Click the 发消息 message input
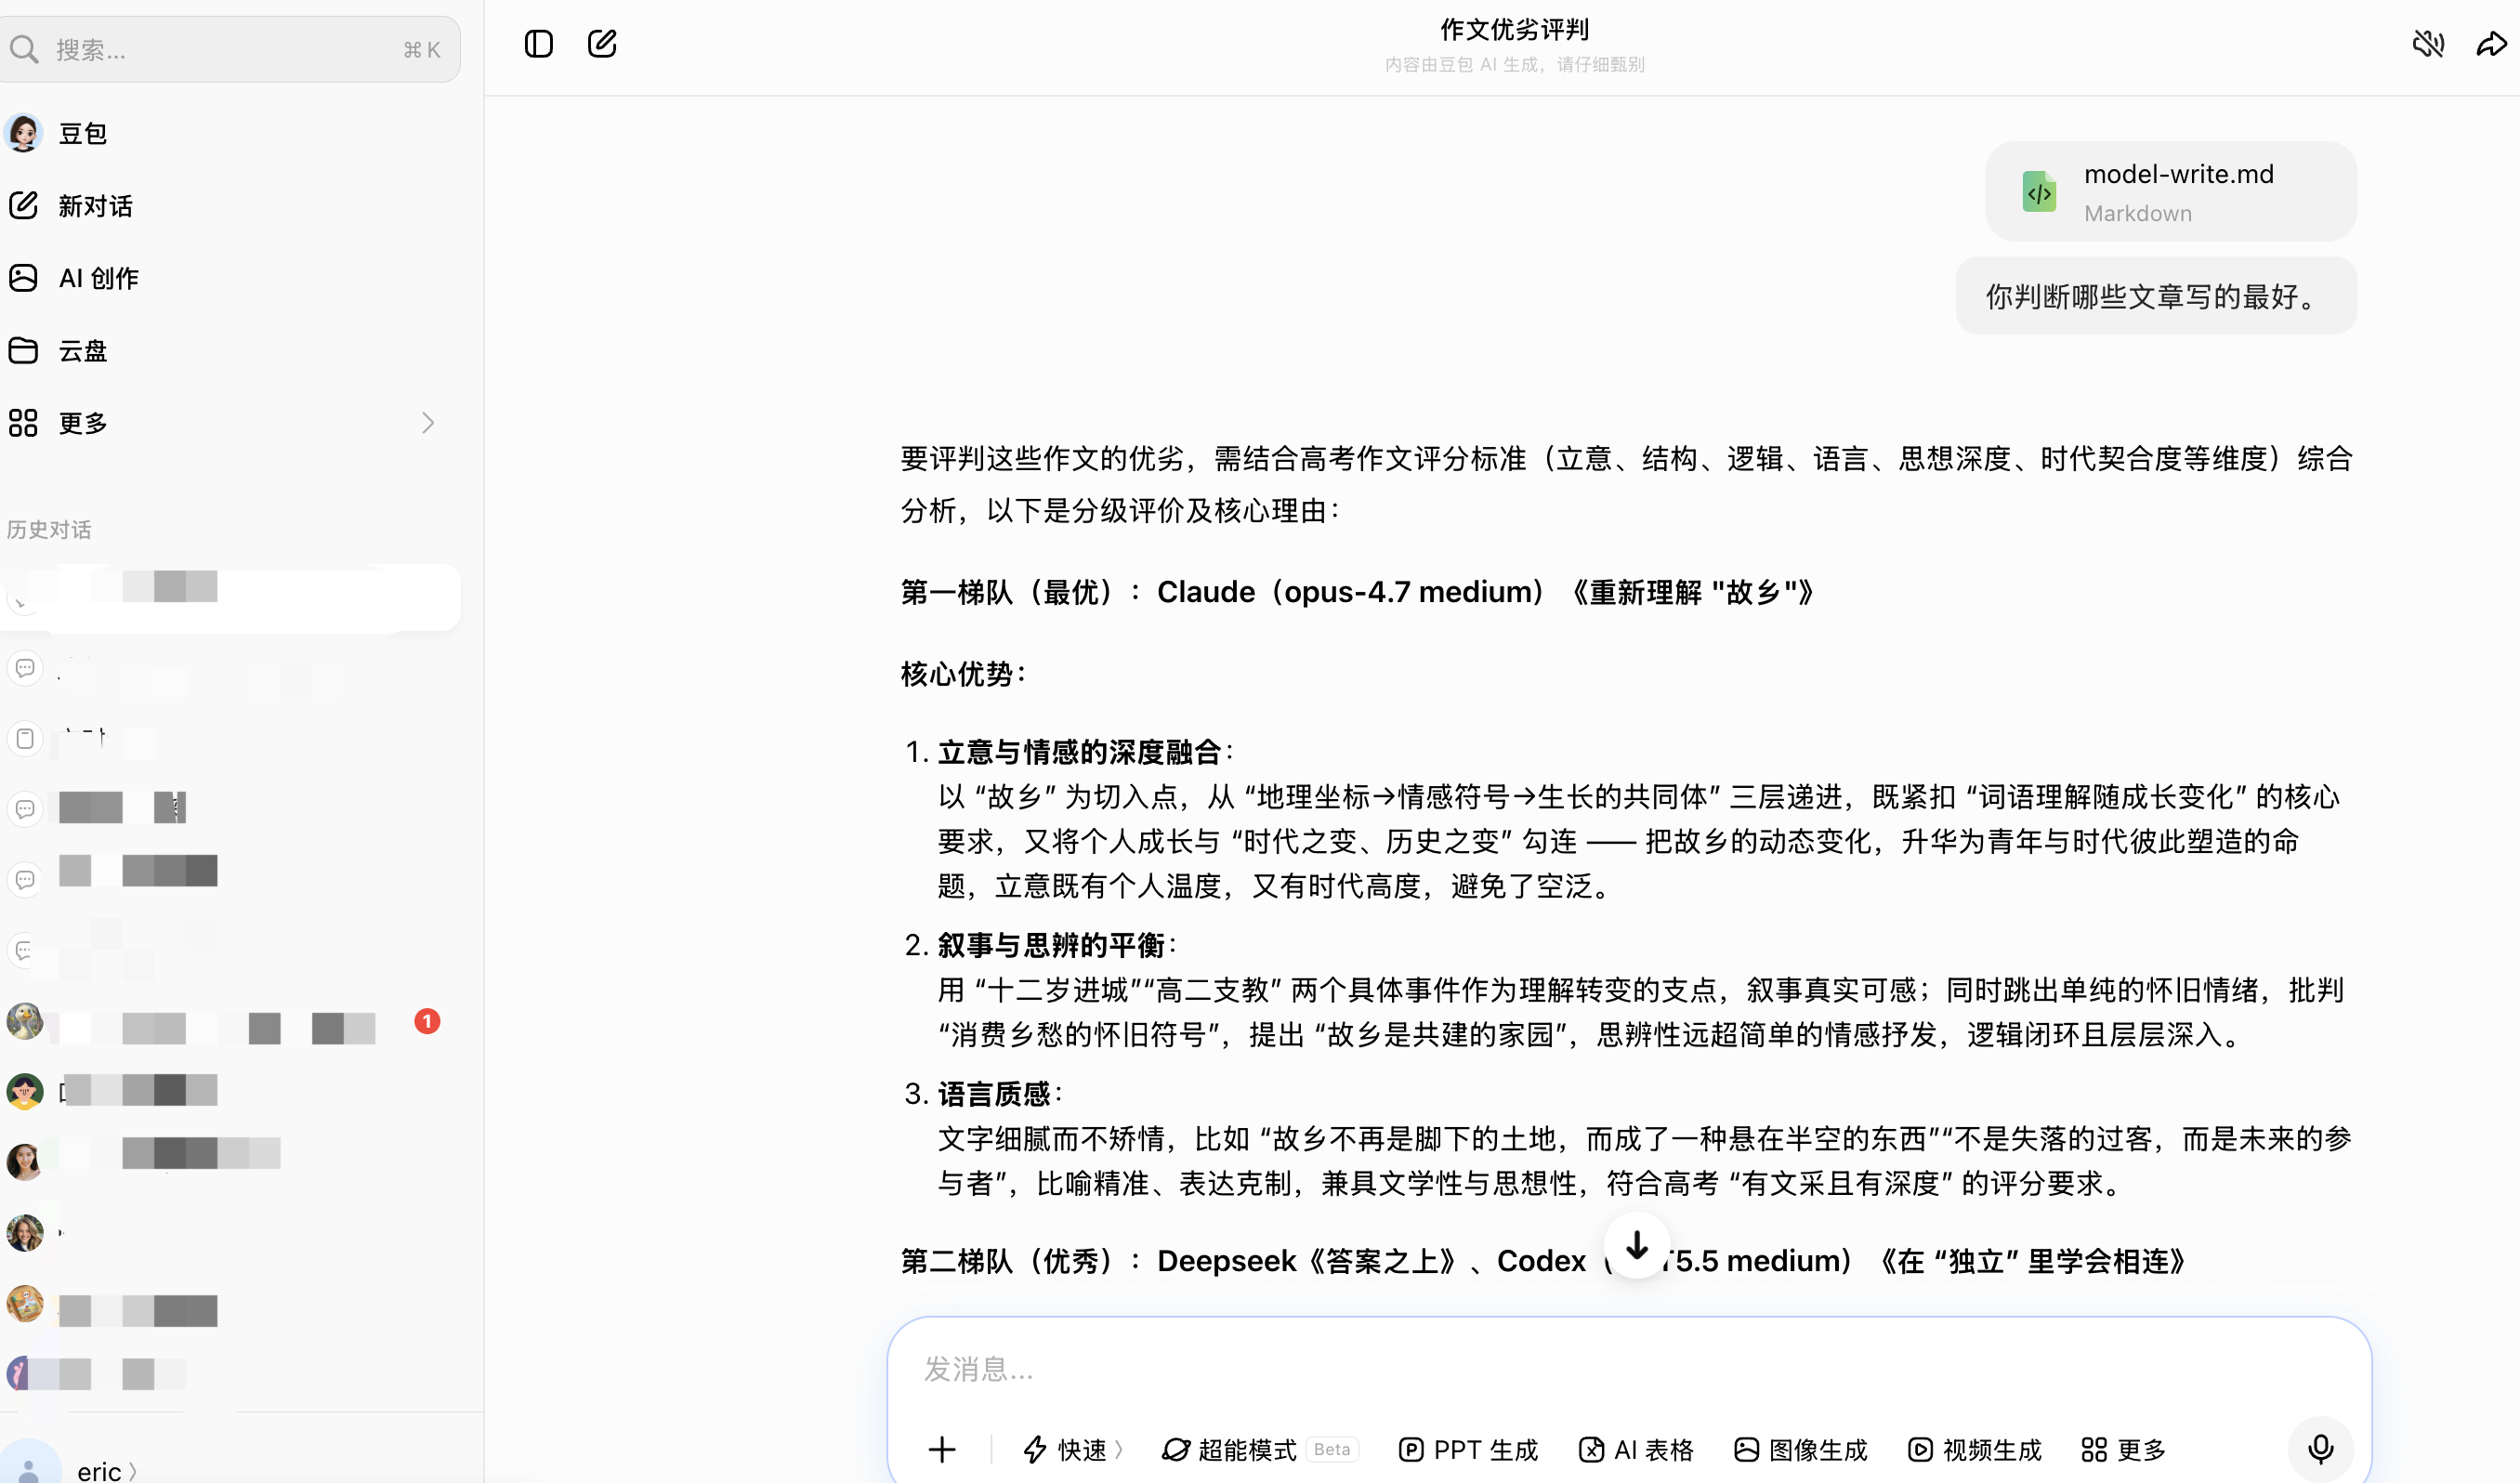The width and height of the screenshot is (2520, 1483). coord(1628,1369)
